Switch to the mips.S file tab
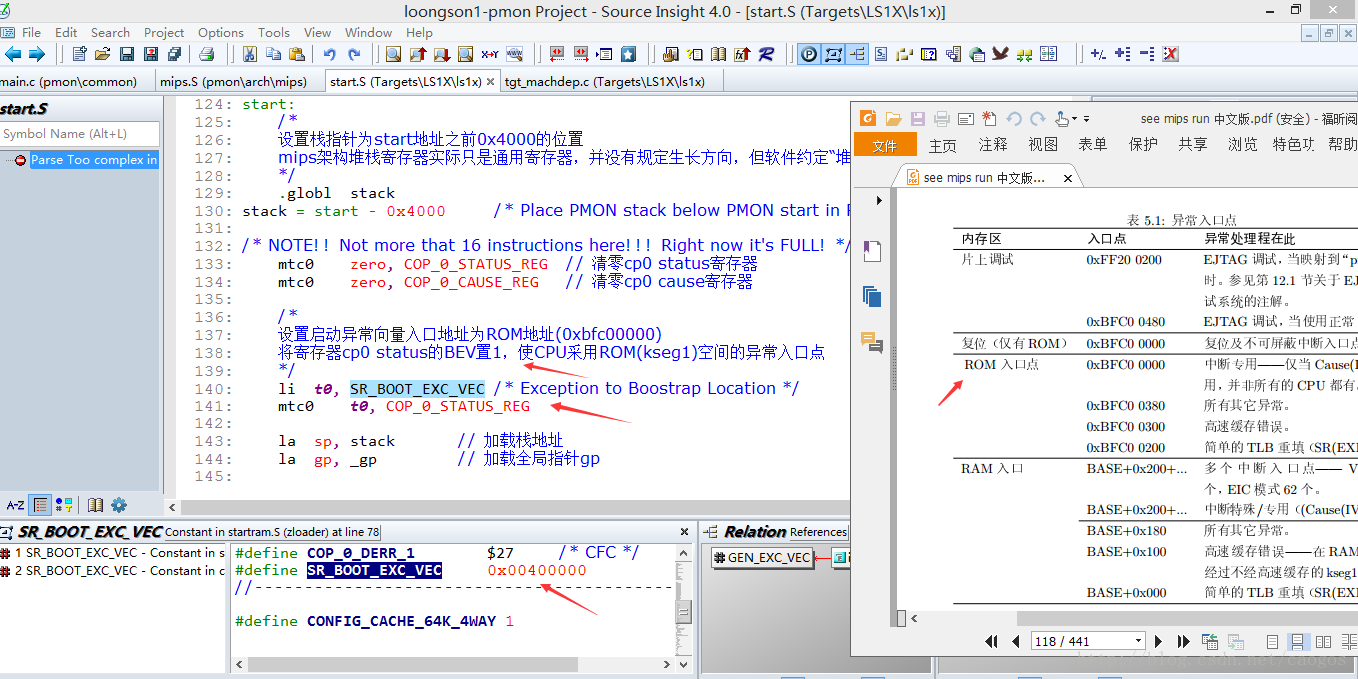Image resolution: width=1358 pixels, height=679 pixels. (x=239, y=81)
